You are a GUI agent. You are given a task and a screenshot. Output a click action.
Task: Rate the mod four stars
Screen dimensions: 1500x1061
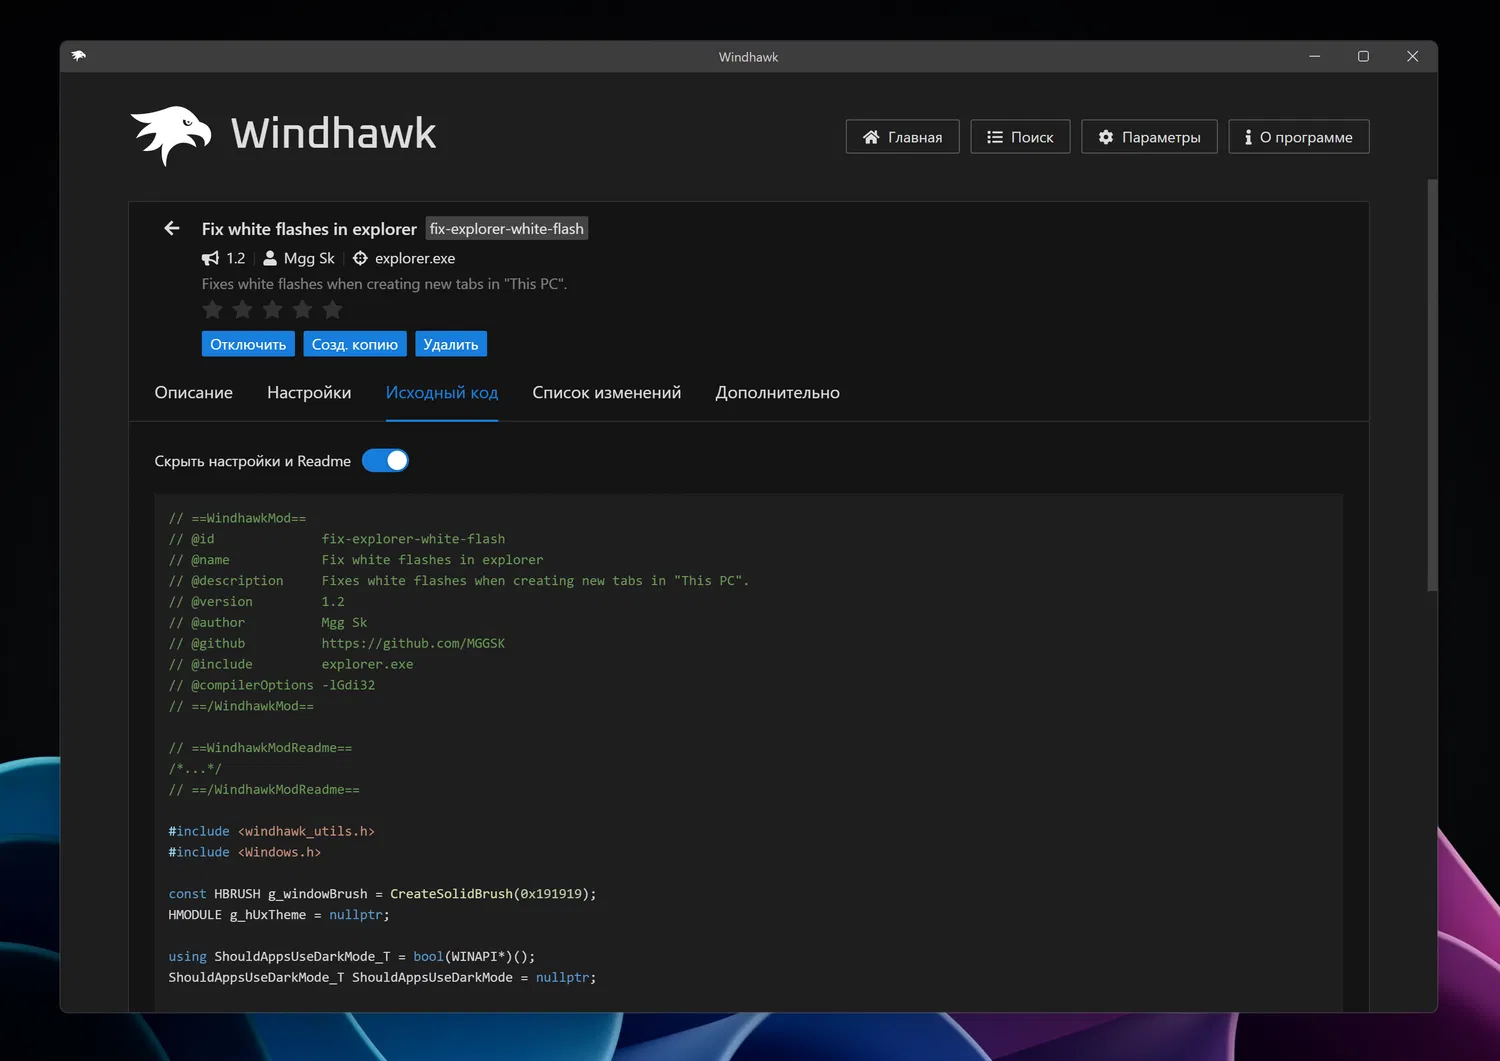tap(303, 310)
